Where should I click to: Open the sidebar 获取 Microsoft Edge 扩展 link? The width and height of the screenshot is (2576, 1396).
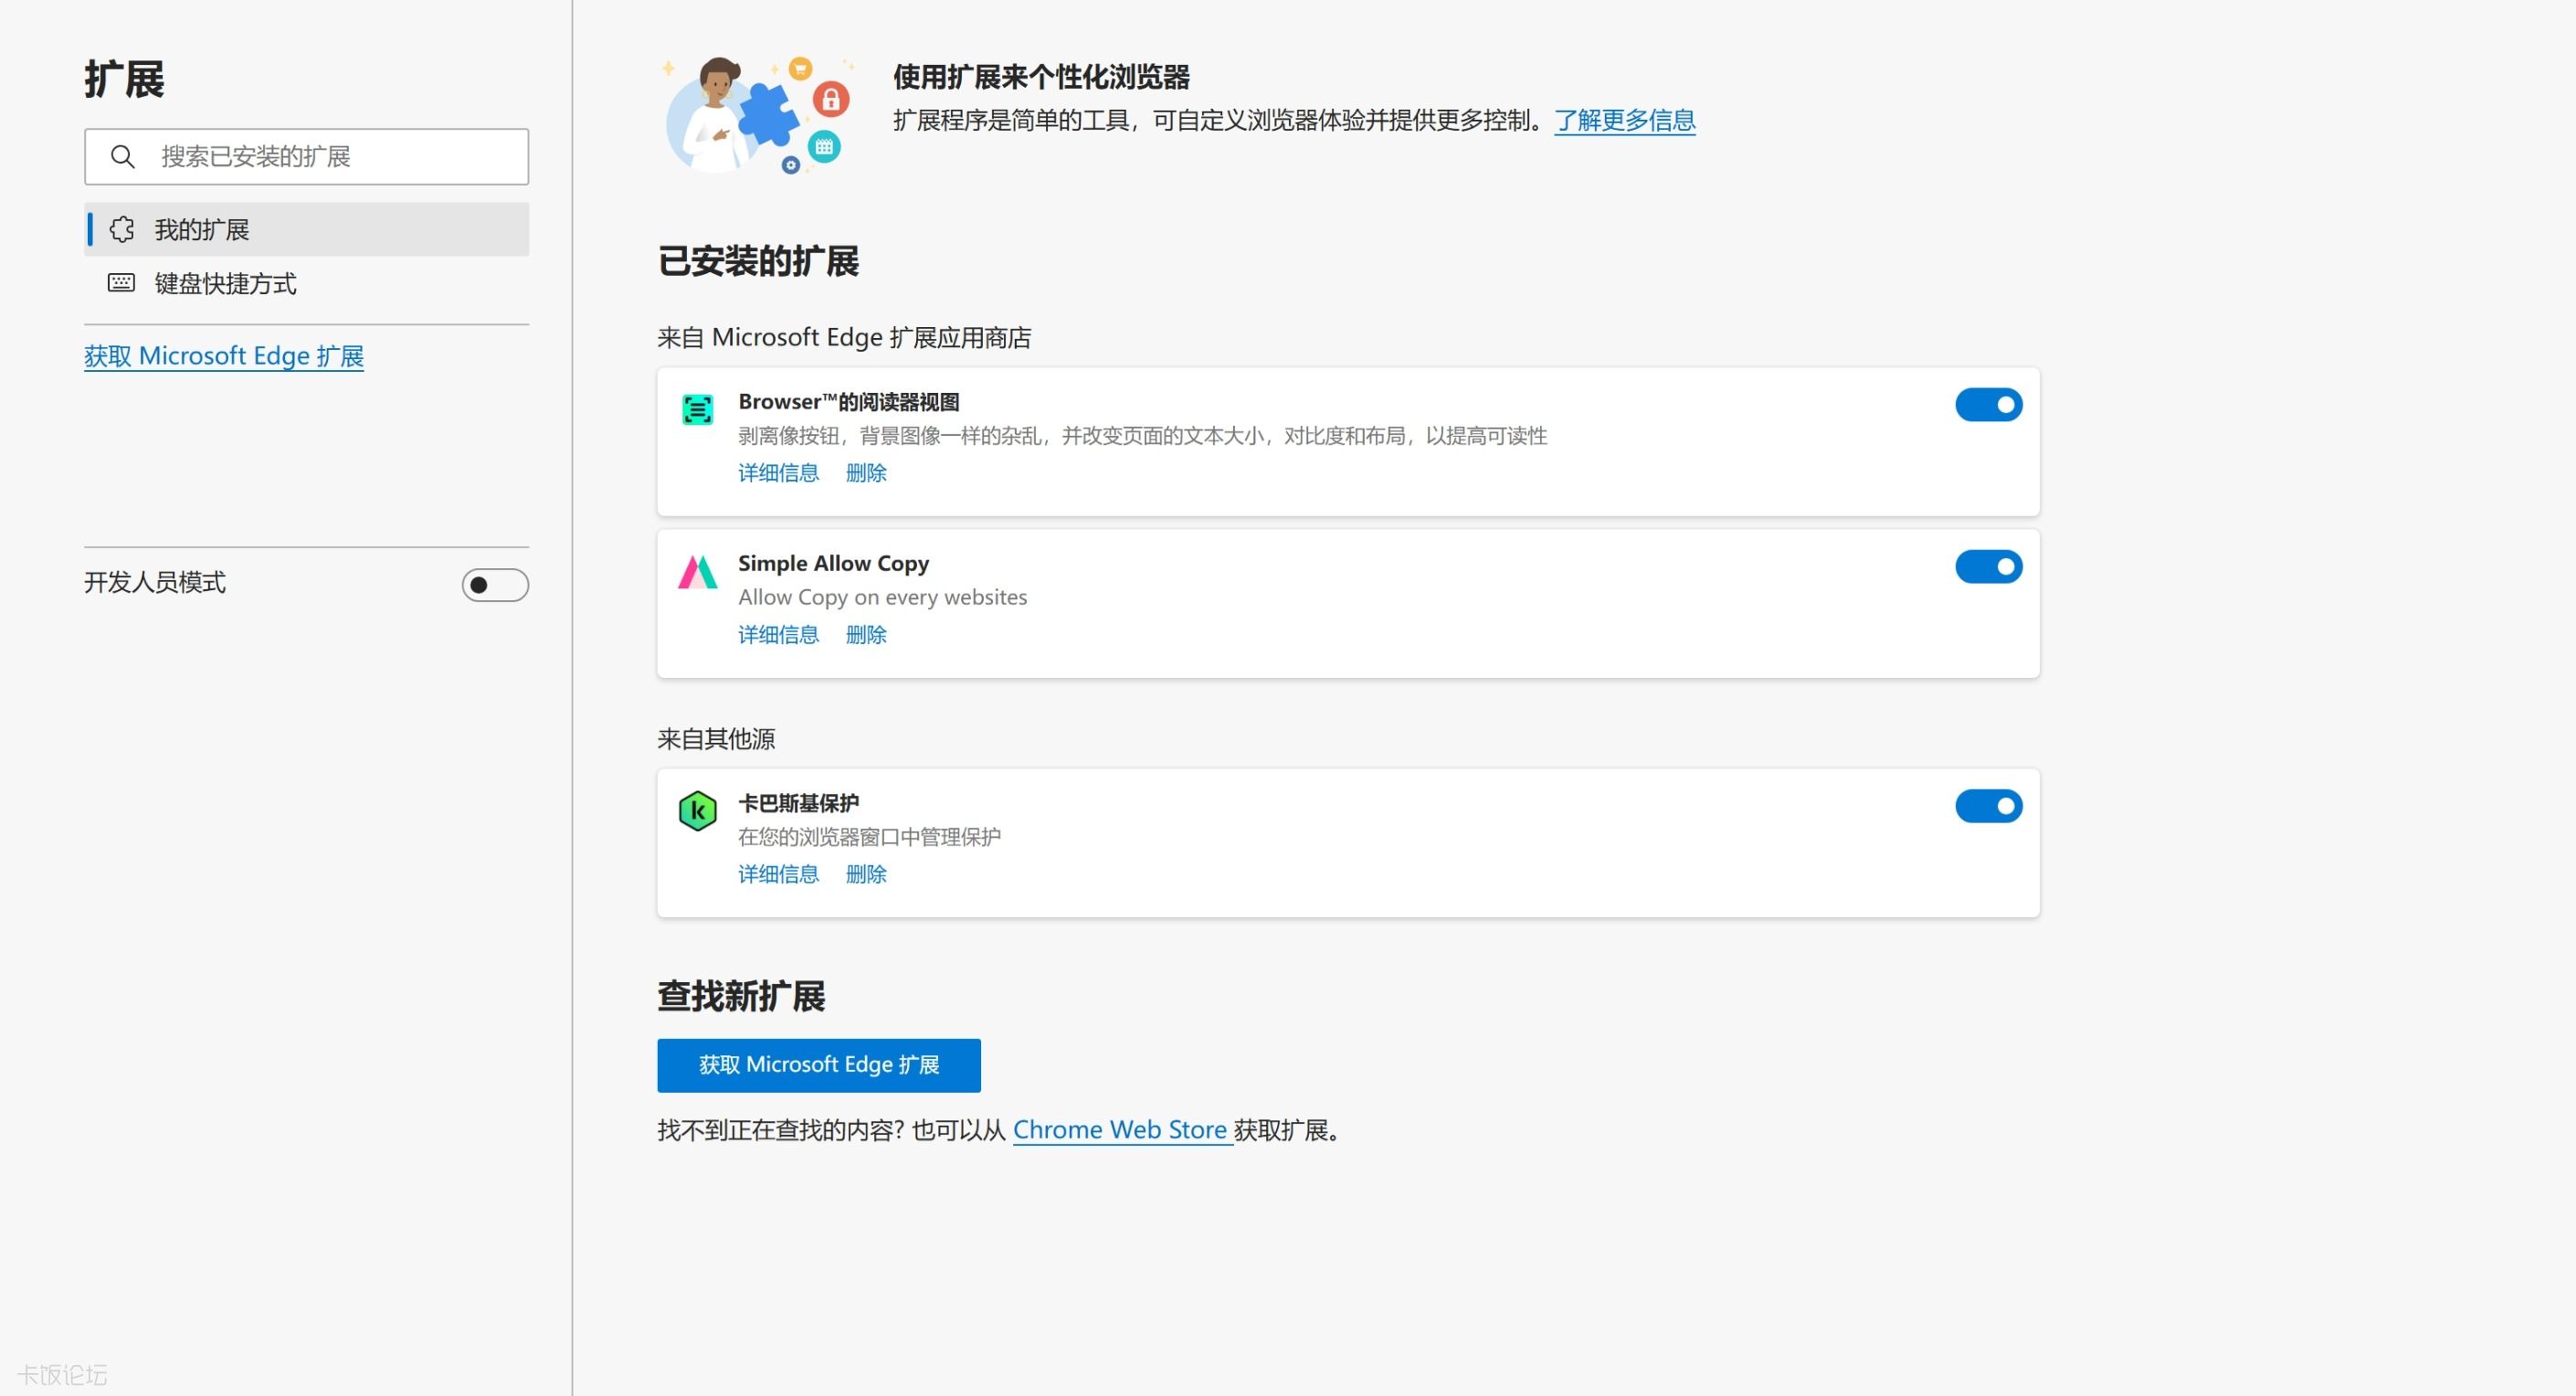(x=224, y=356)
